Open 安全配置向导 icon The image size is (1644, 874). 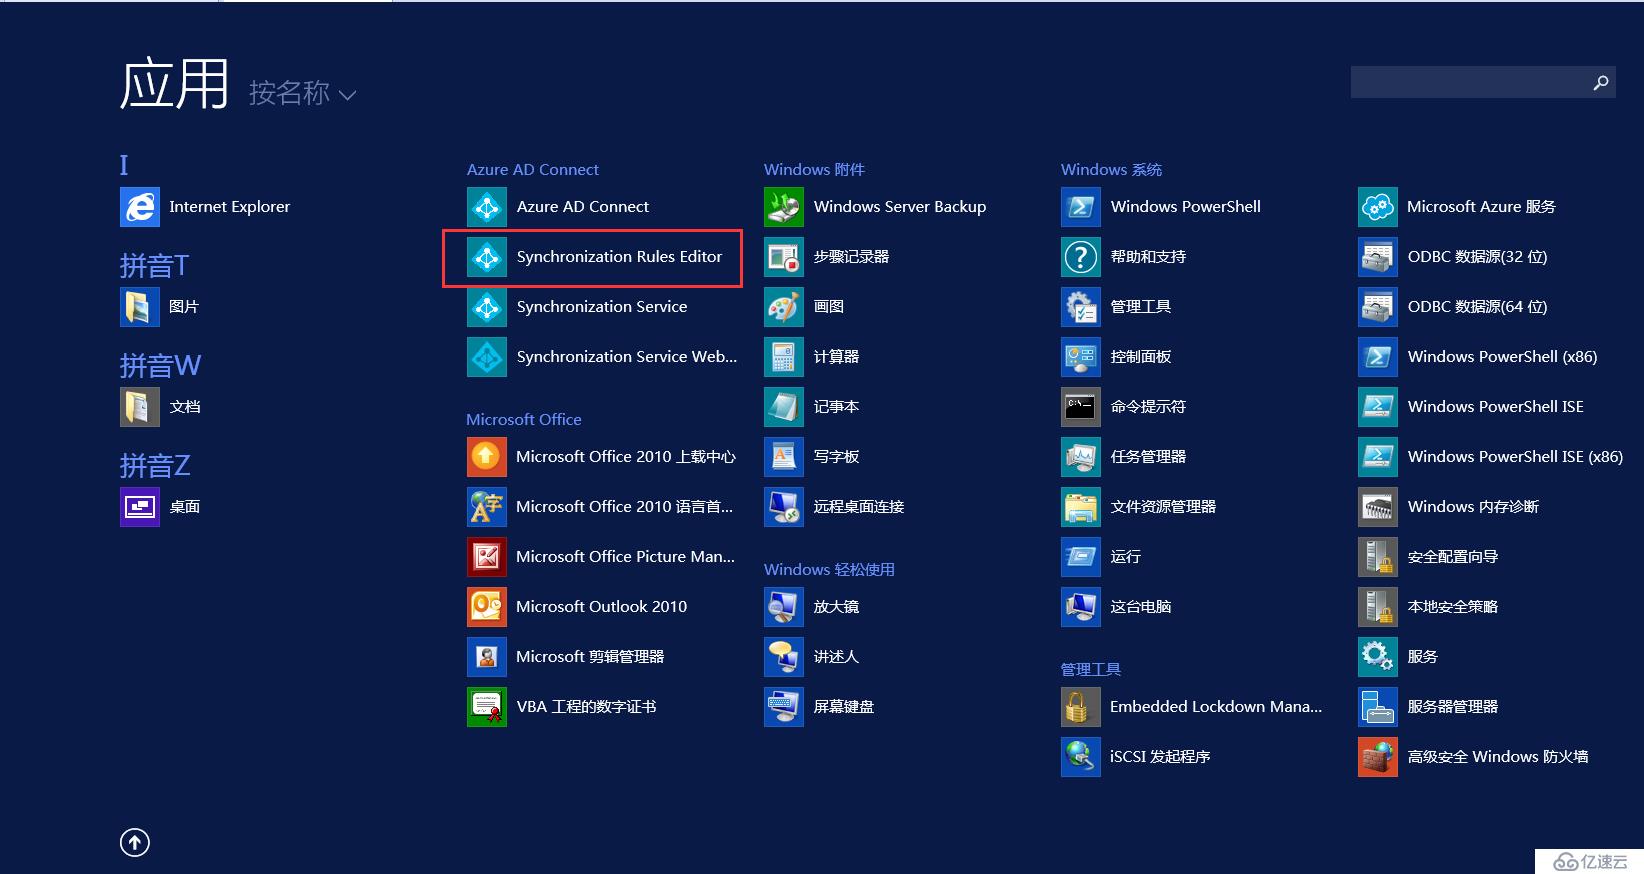pyautogui.click(x=1378, y=557)
